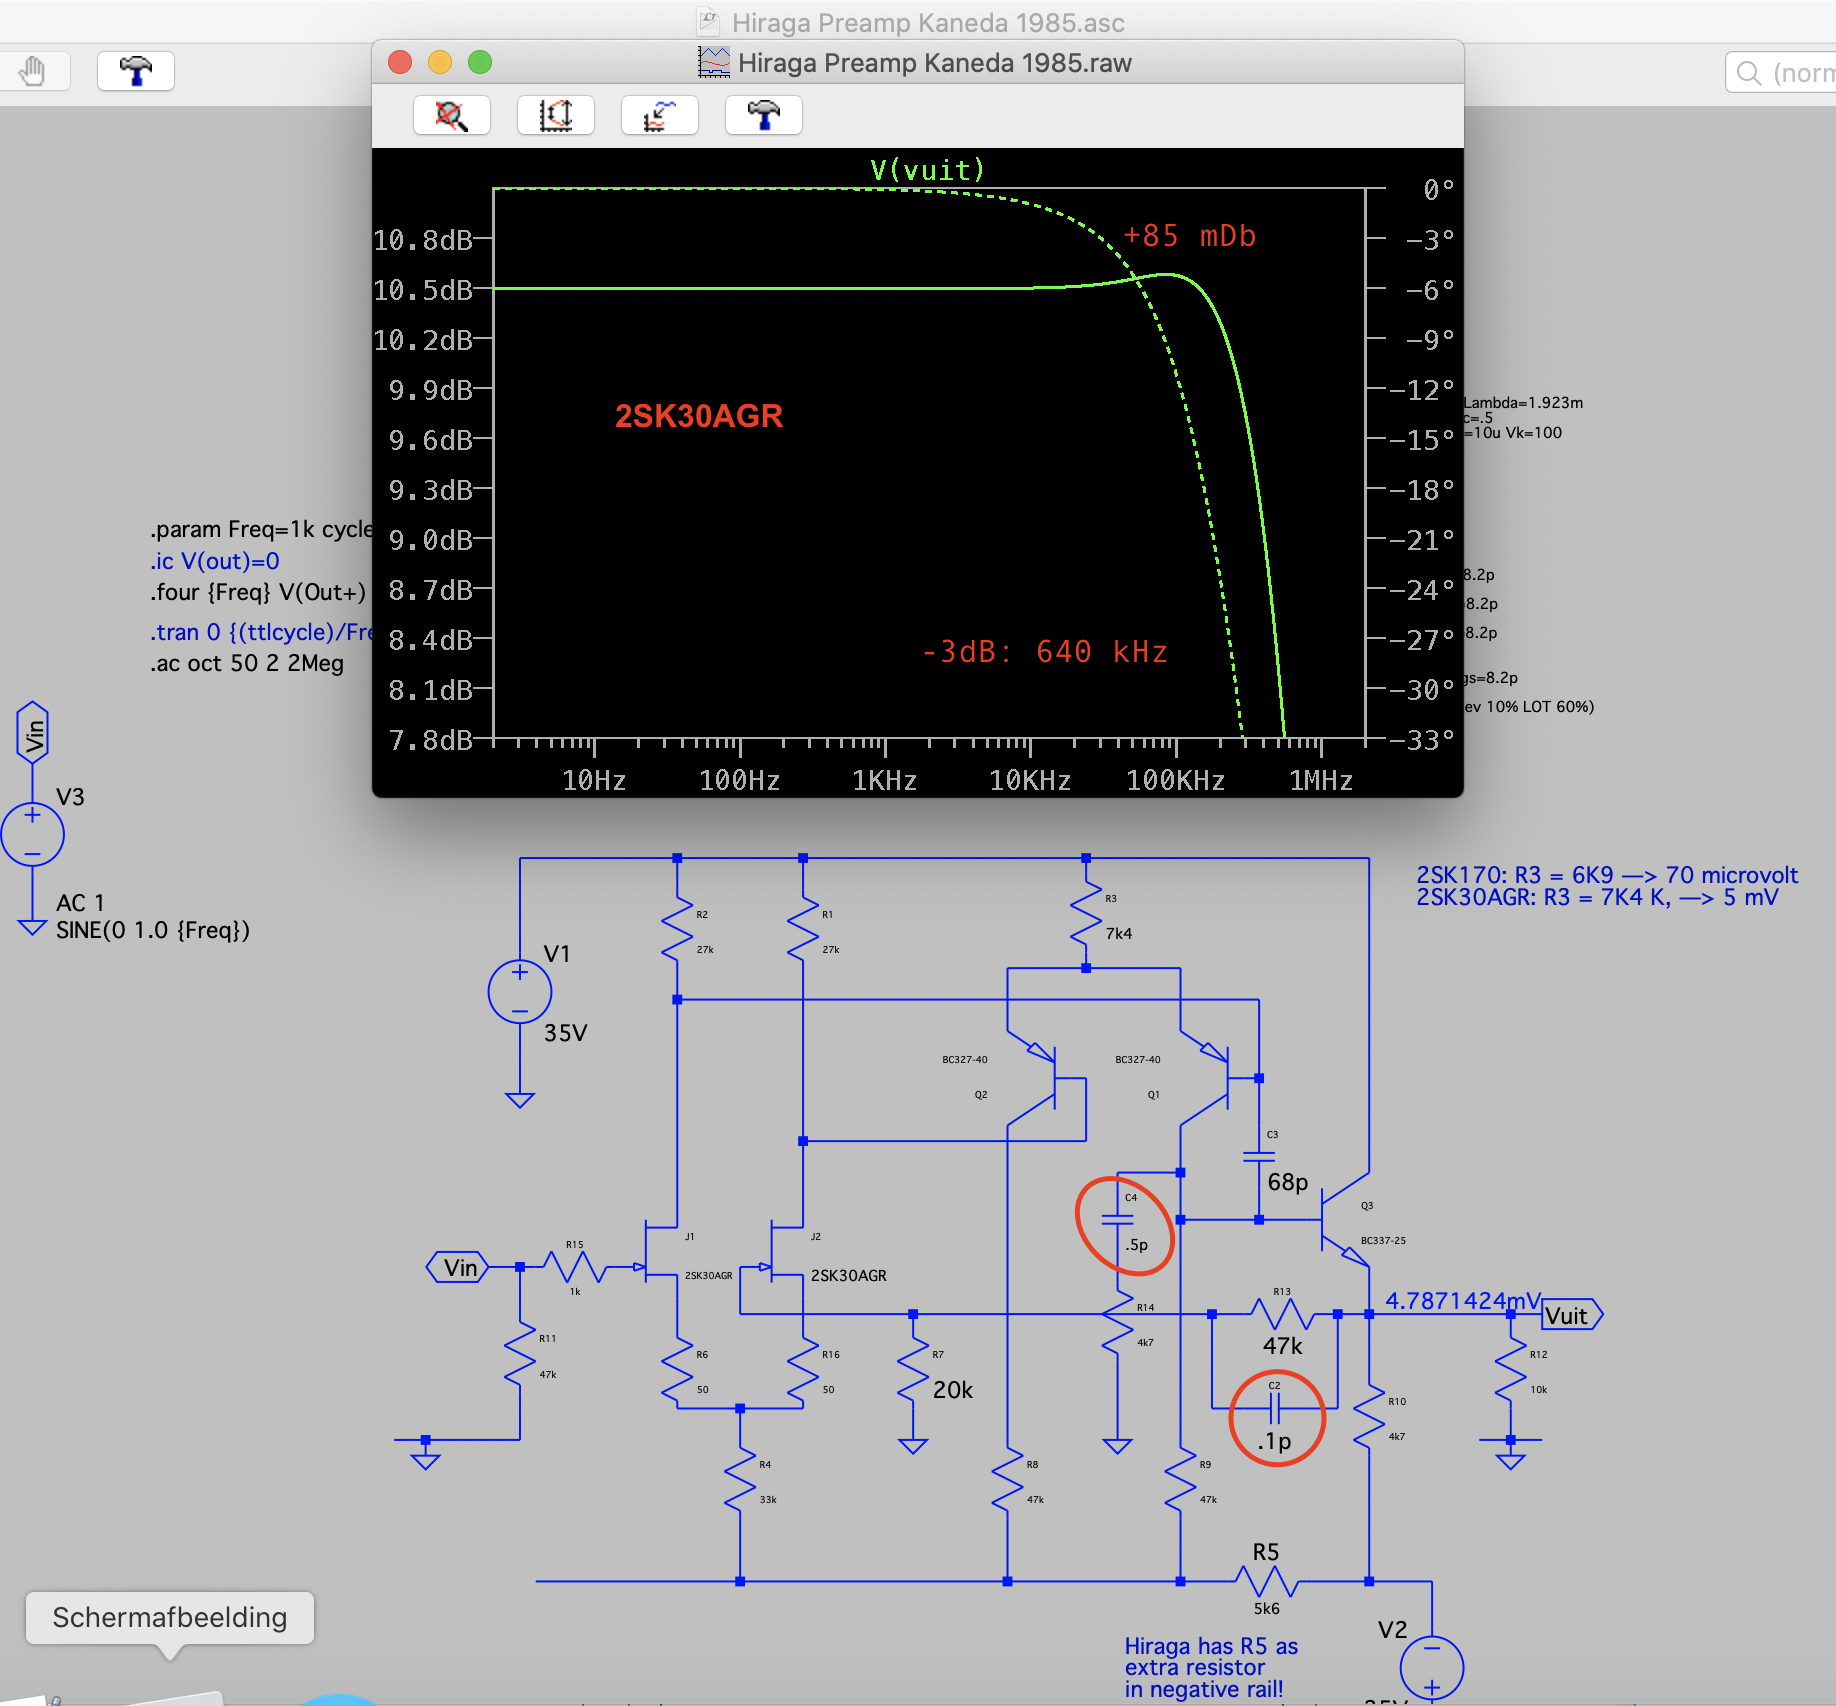This screenshot has height=1706, width=1836.
Task: Select resistor R9 47k
Action: (x=1180, y=1480)
